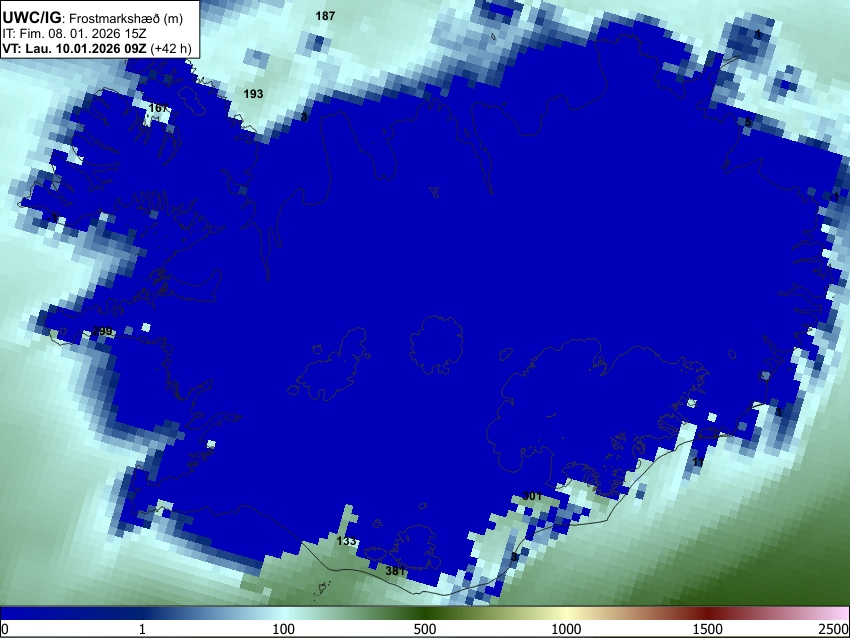
Task: Click the UWC/IG title text
Action: [31, 17]
